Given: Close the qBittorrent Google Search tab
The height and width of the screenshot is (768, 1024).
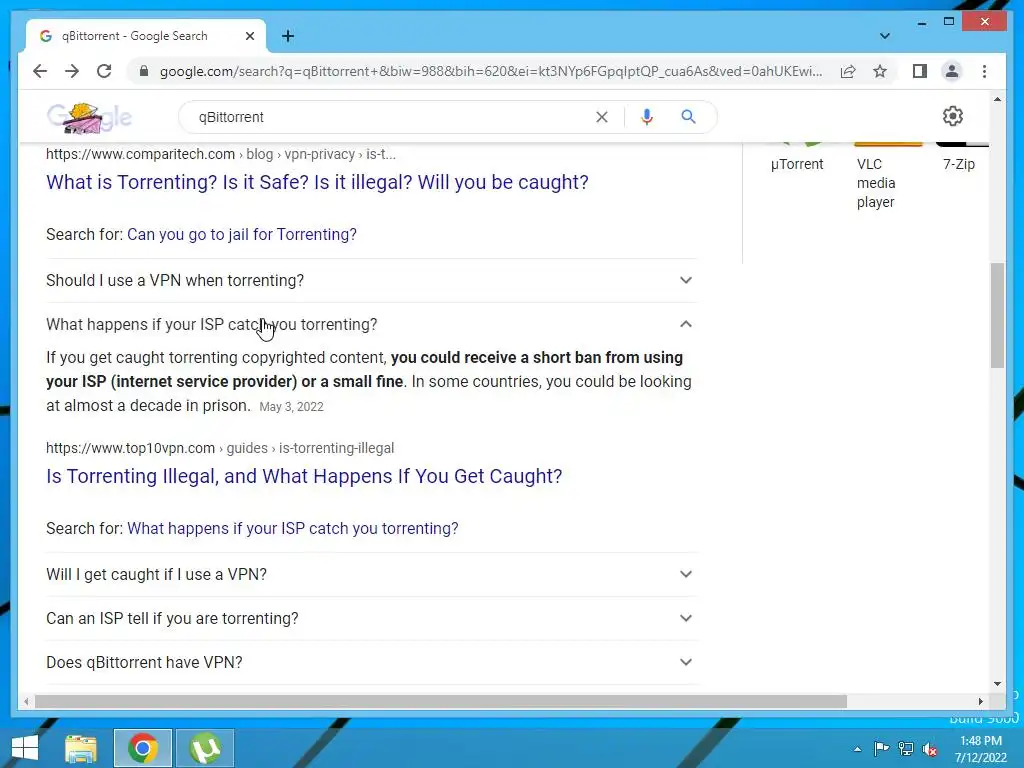Looking at the screenshot, I should tap(249, 36).
